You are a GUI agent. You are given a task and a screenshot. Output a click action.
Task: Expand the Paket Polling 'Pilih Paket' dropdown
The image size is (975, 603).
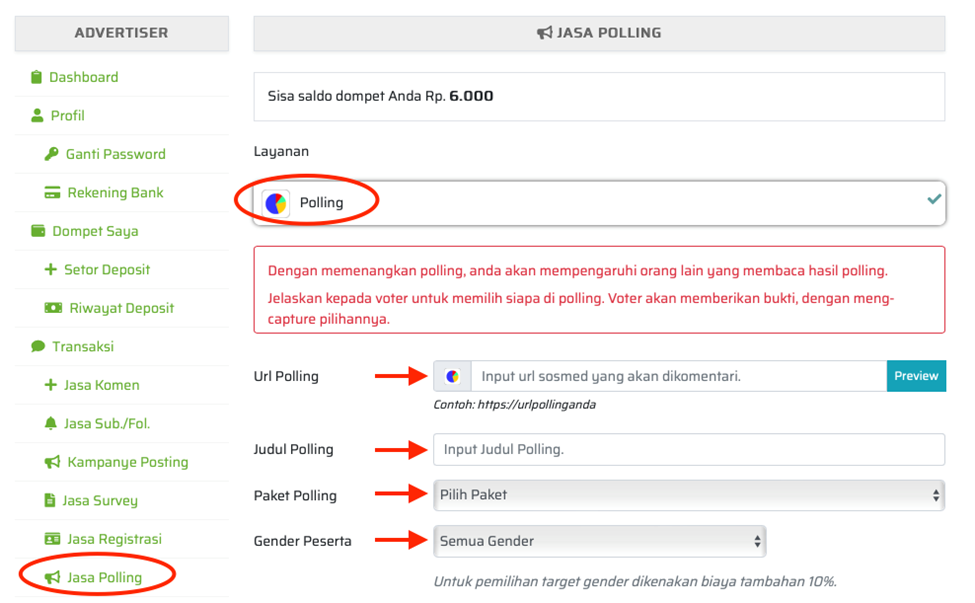(689, 494)
